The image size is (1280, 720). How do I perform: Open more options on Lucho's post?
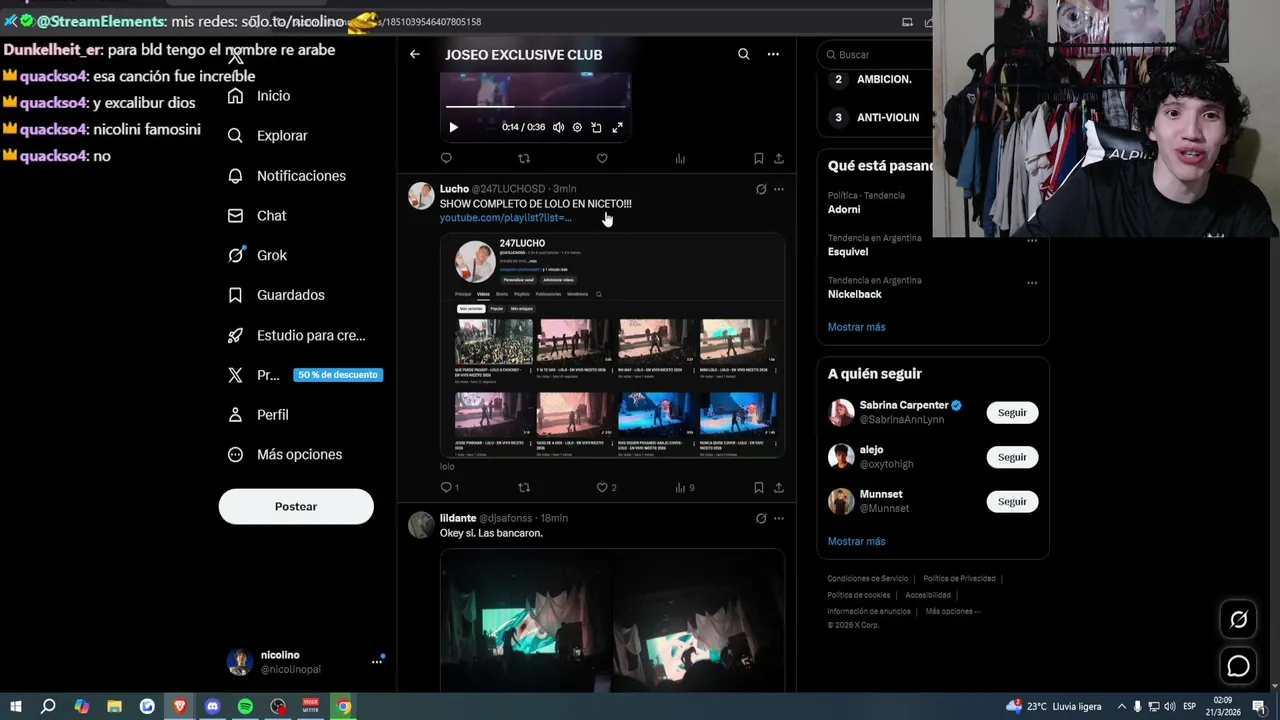point(779,189)
